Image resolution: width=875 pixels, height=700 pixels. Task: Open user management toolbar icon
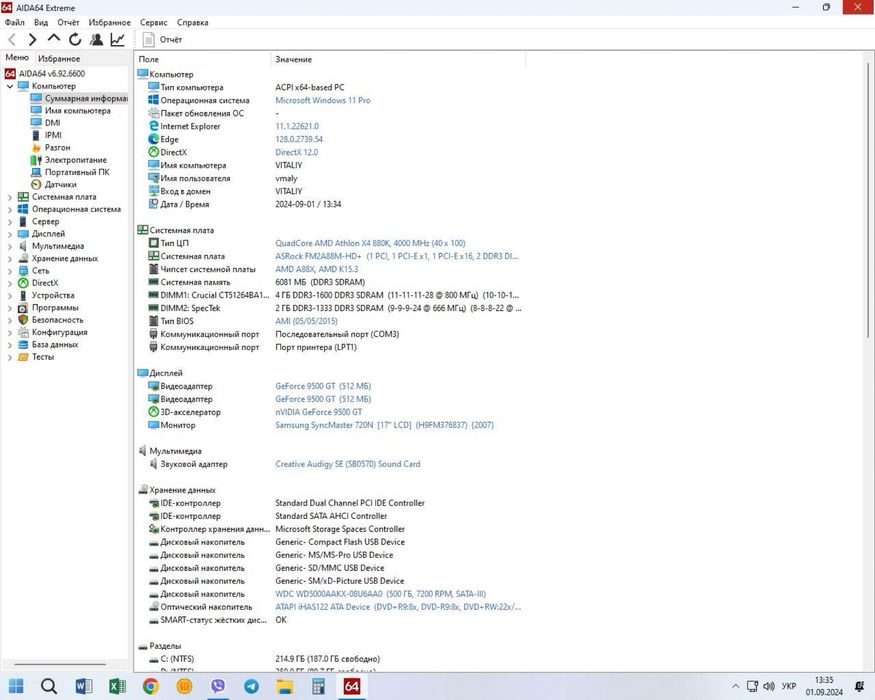pyautogui.click(x=97, y=40)
